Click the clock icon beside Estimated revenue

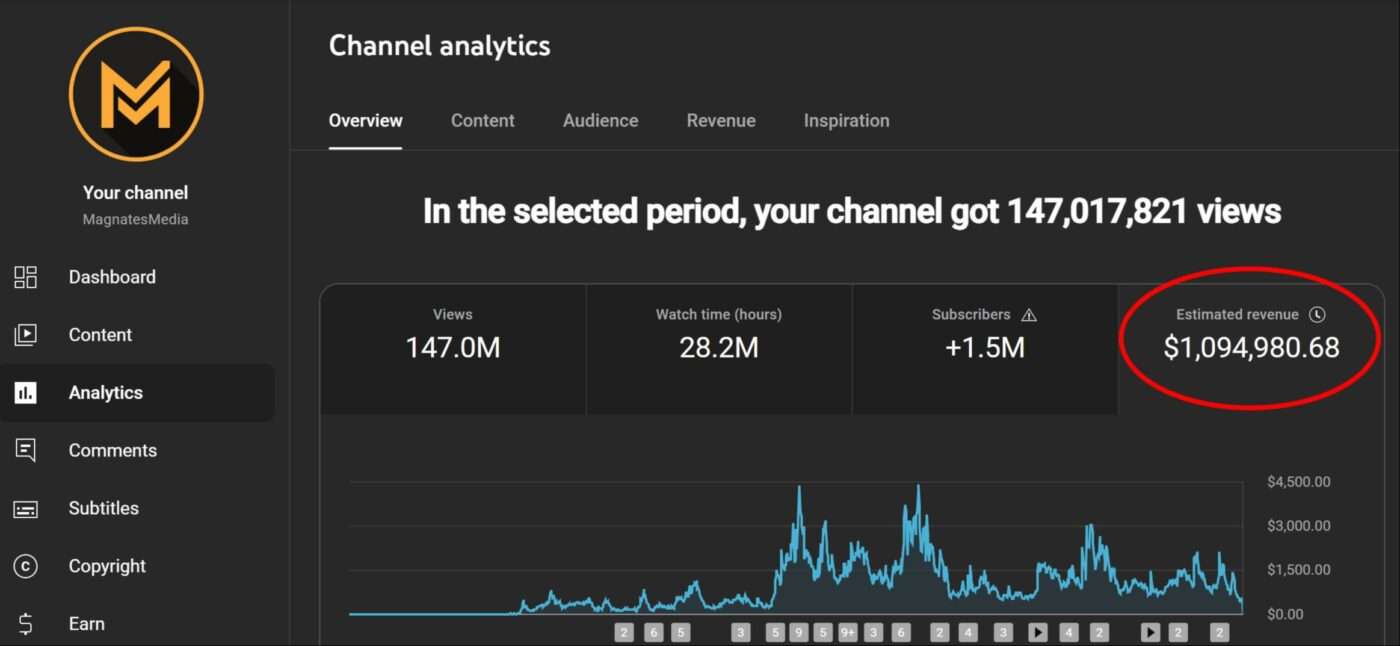click(1317, 314)
